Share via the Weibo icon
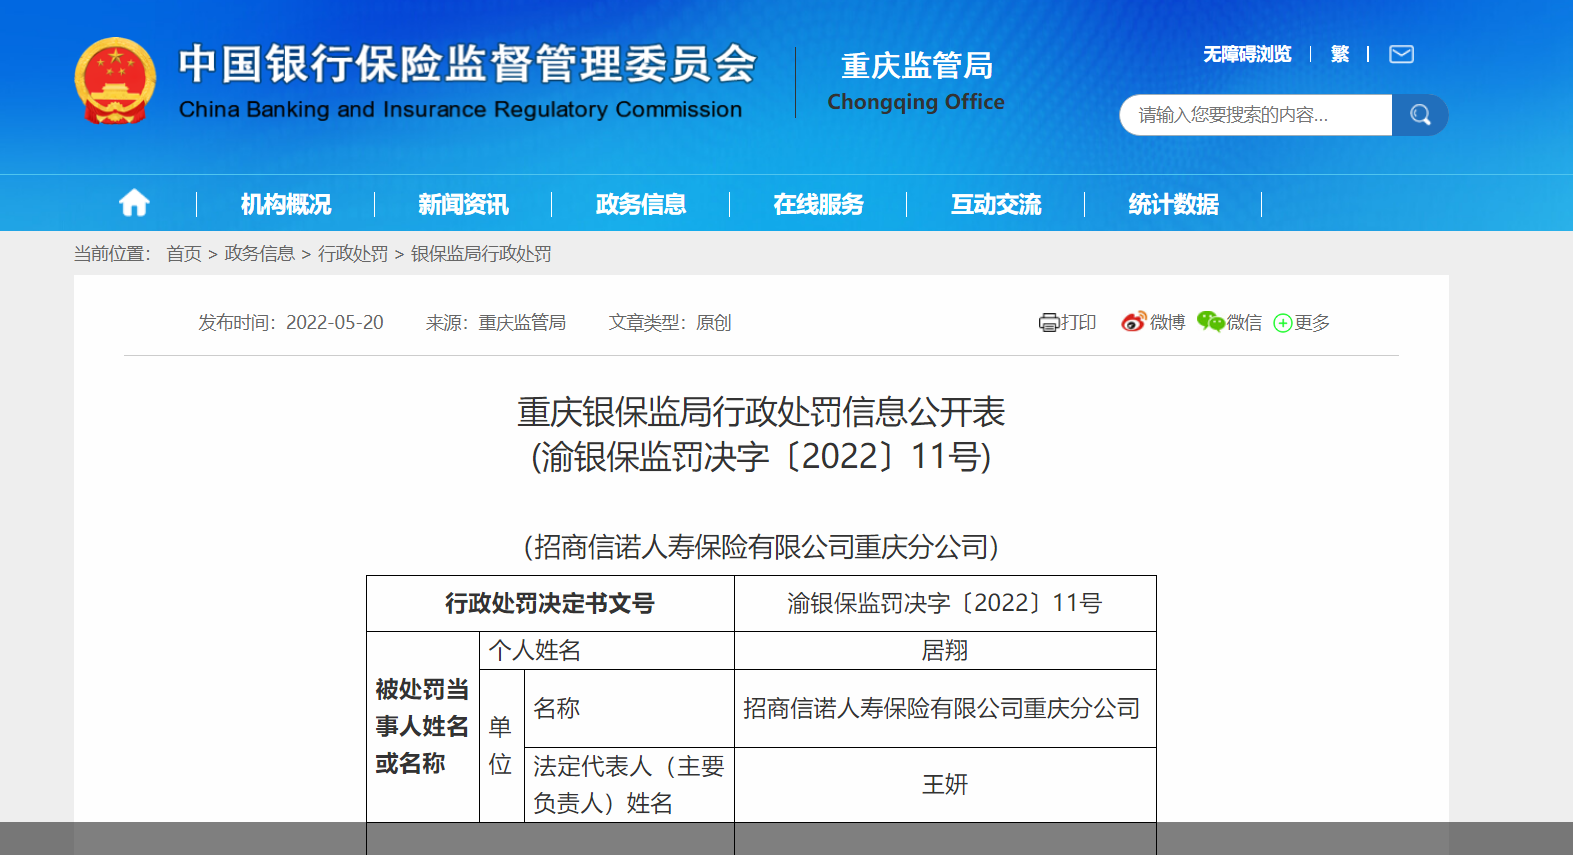The image size is (1573, 855). click(x=1133, y=322)
